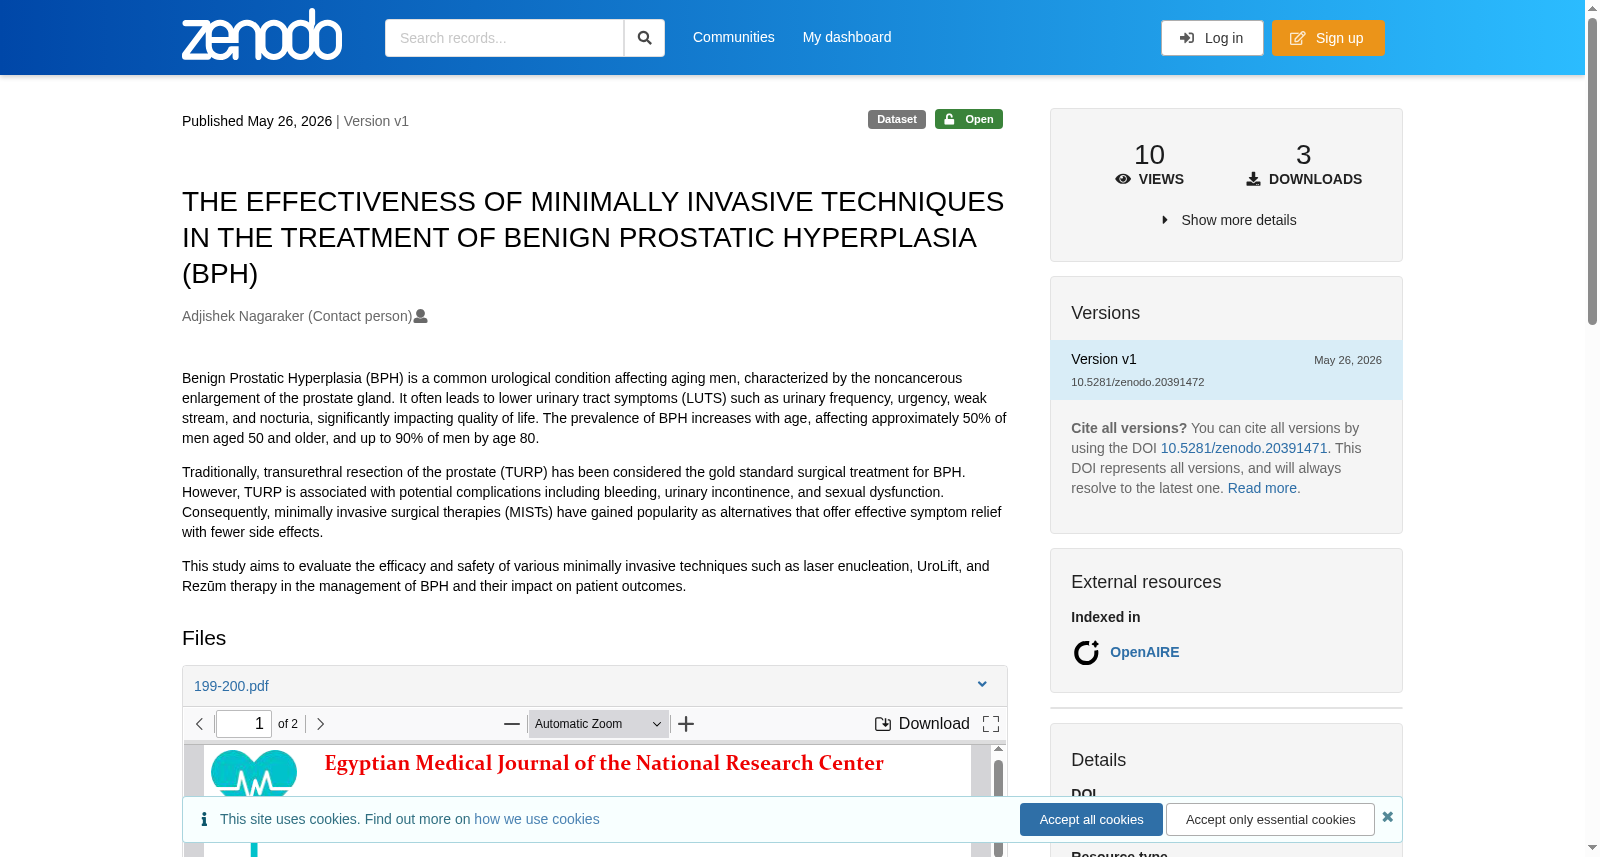Click the search records input field
The width and height of the screenshot is (1600, 857).
(x=504, y=38)
